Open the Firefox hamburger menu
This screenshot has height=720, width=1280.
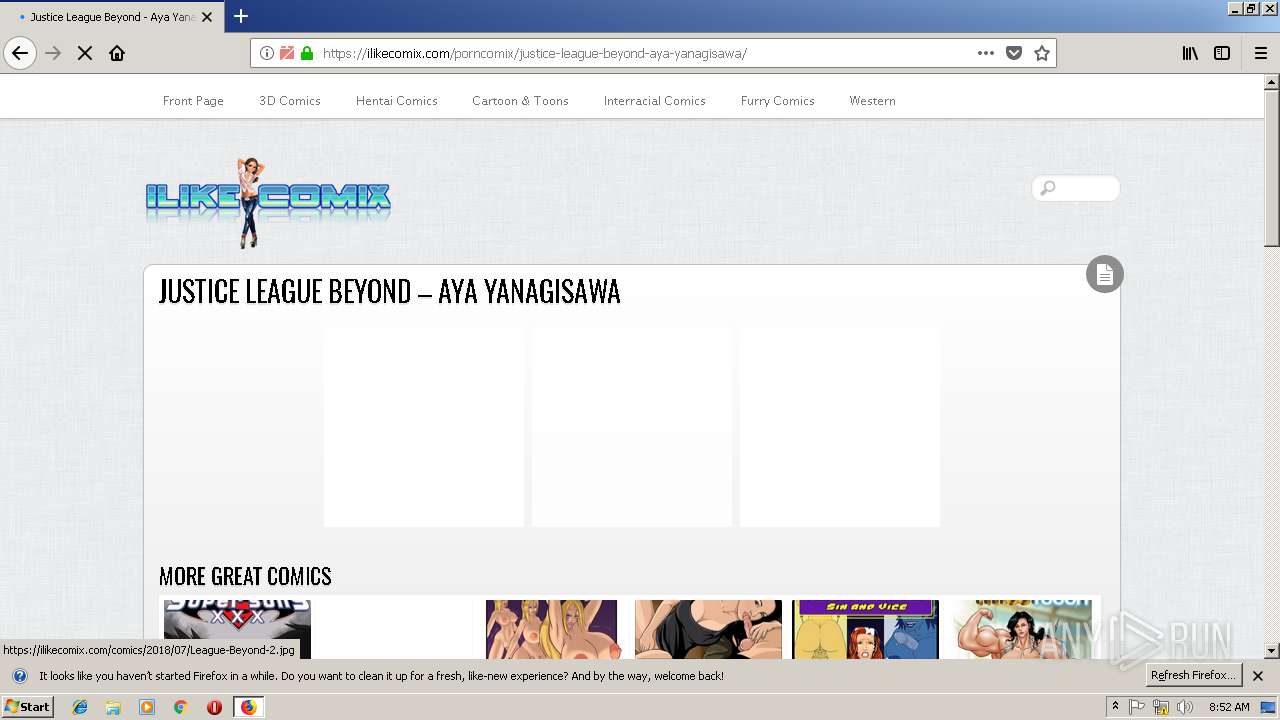[1260, 53]
